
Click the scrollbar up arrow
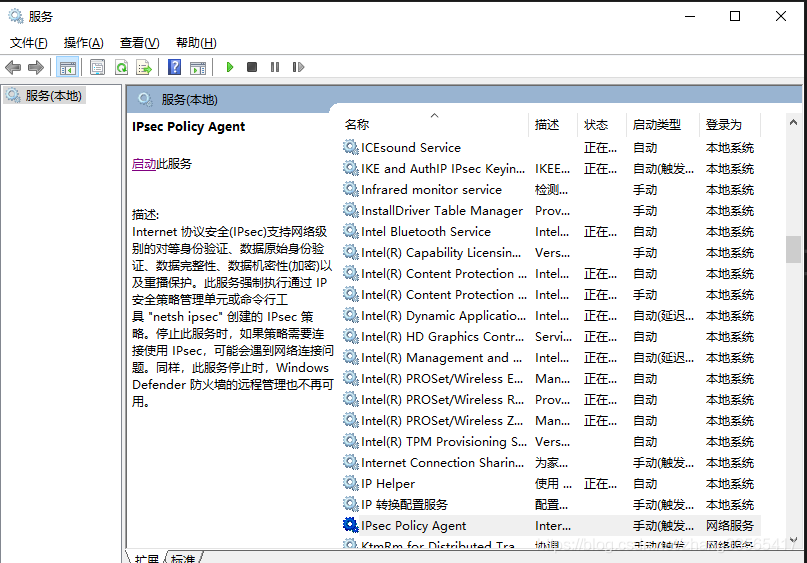coord(793,122)
